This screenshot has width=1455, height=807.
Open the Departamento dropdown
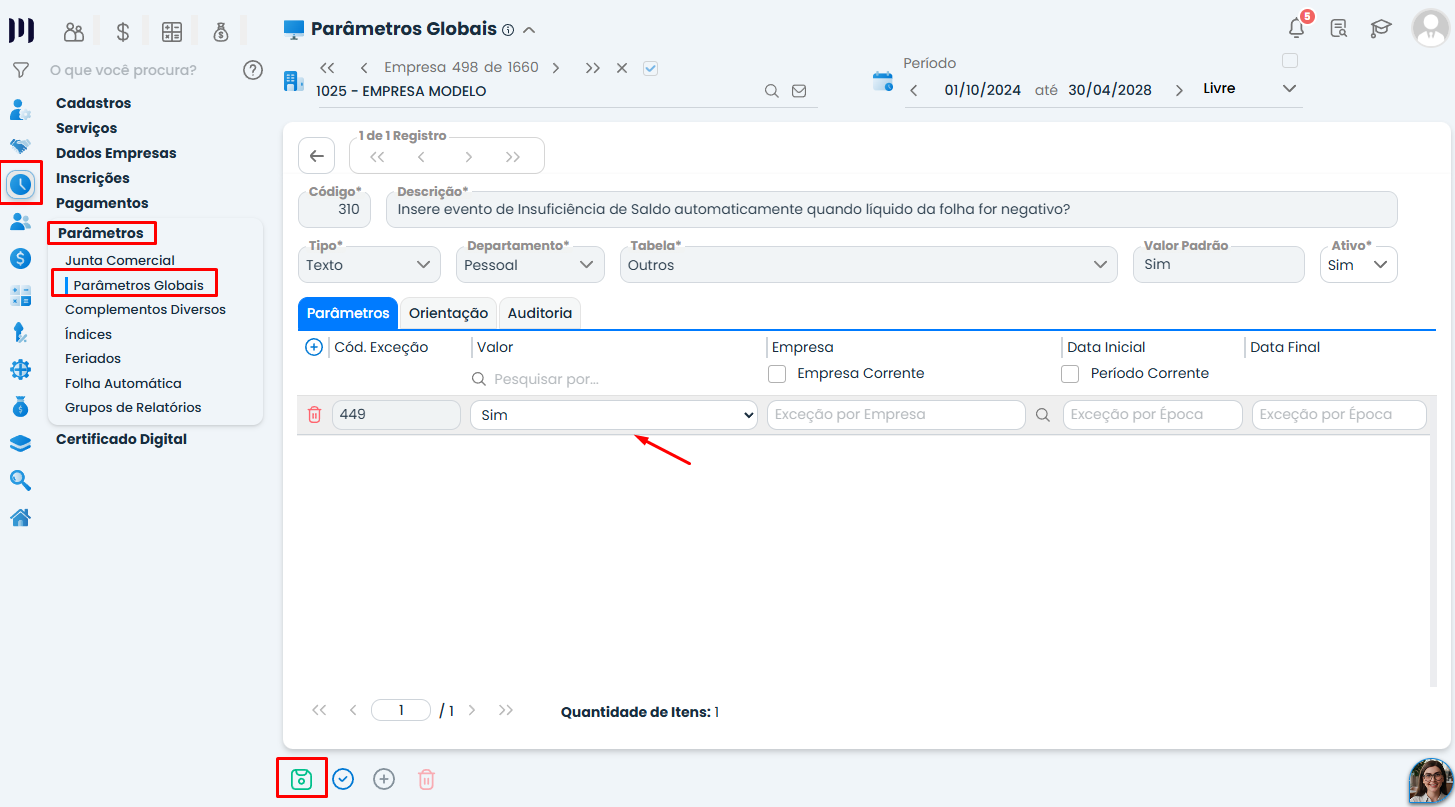[530, 265]
